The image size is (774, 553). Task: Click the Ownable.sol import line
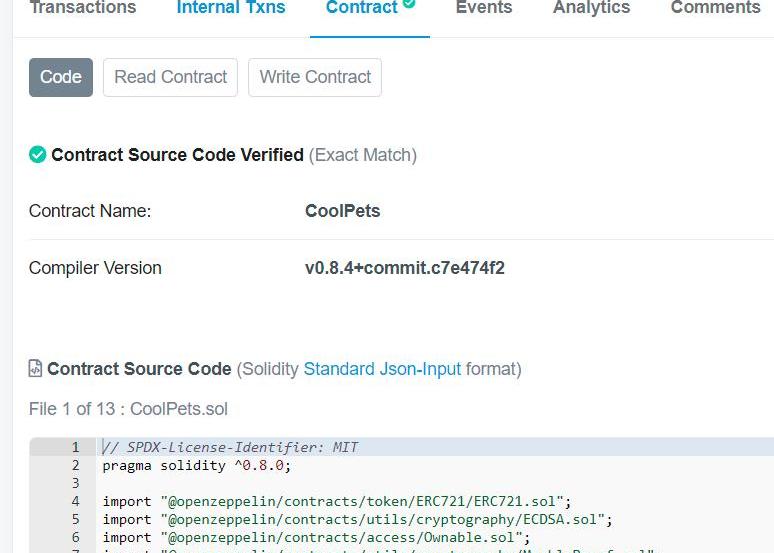(316, 537)
